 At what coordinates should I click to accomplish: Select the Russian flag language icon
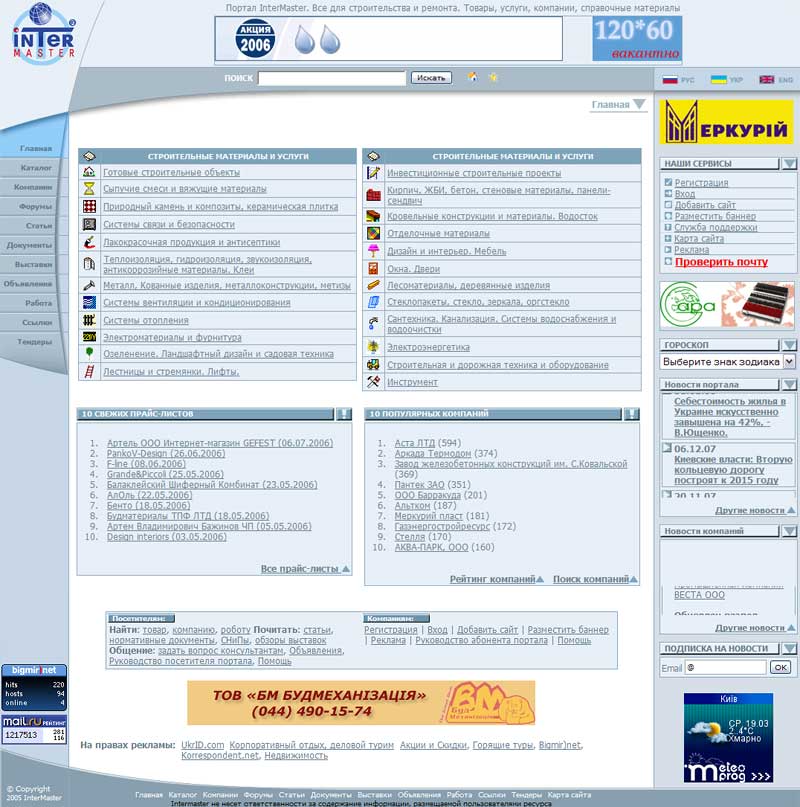[x=670, y=79]
